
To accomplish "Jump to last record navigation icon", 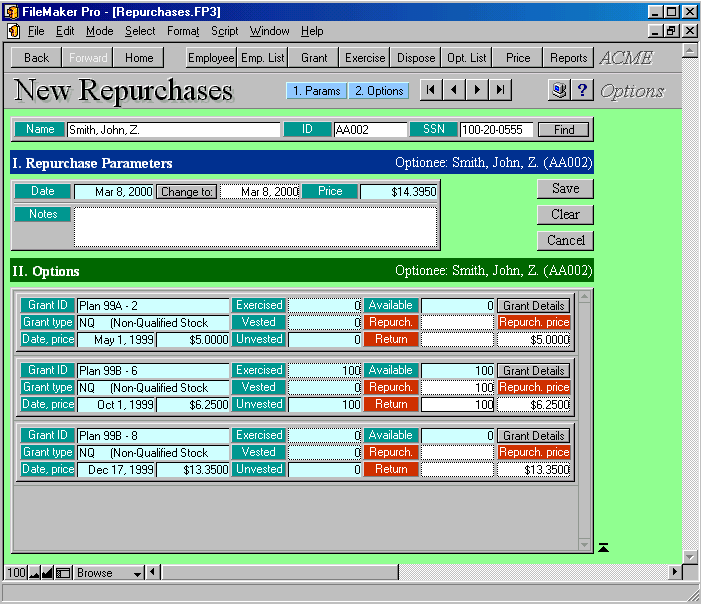I will (501, 90).
